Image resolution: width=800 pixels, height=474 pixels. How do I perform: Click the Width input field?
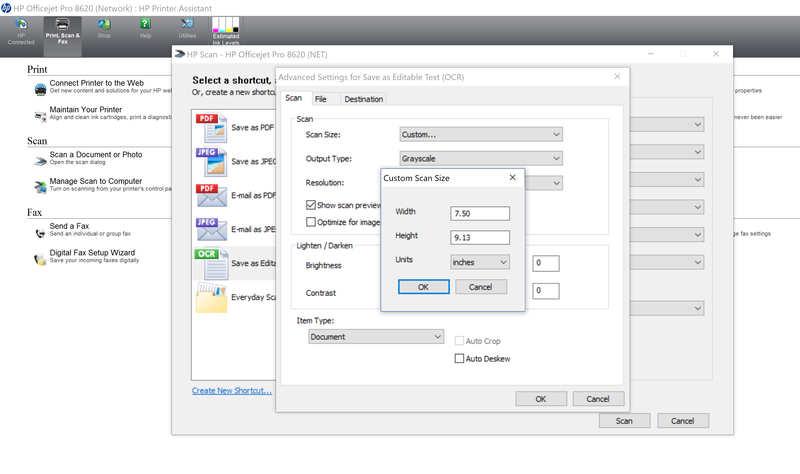(480, 214)
